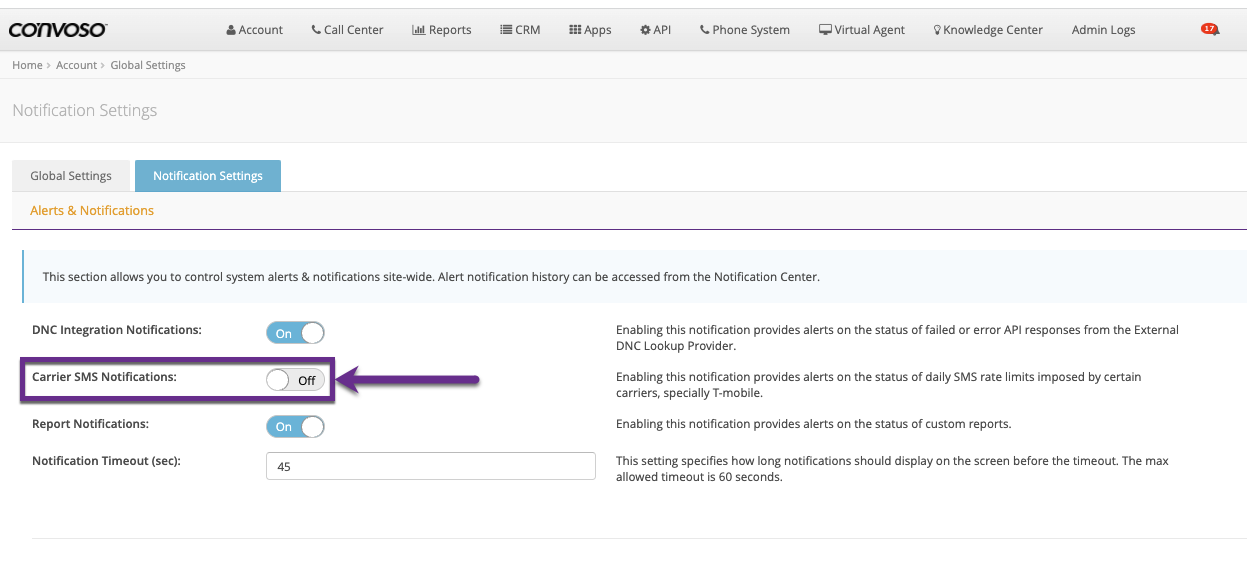Go to Home breadcrumb
Viewport: 1247px width, 583px height.
click(27, 65)
